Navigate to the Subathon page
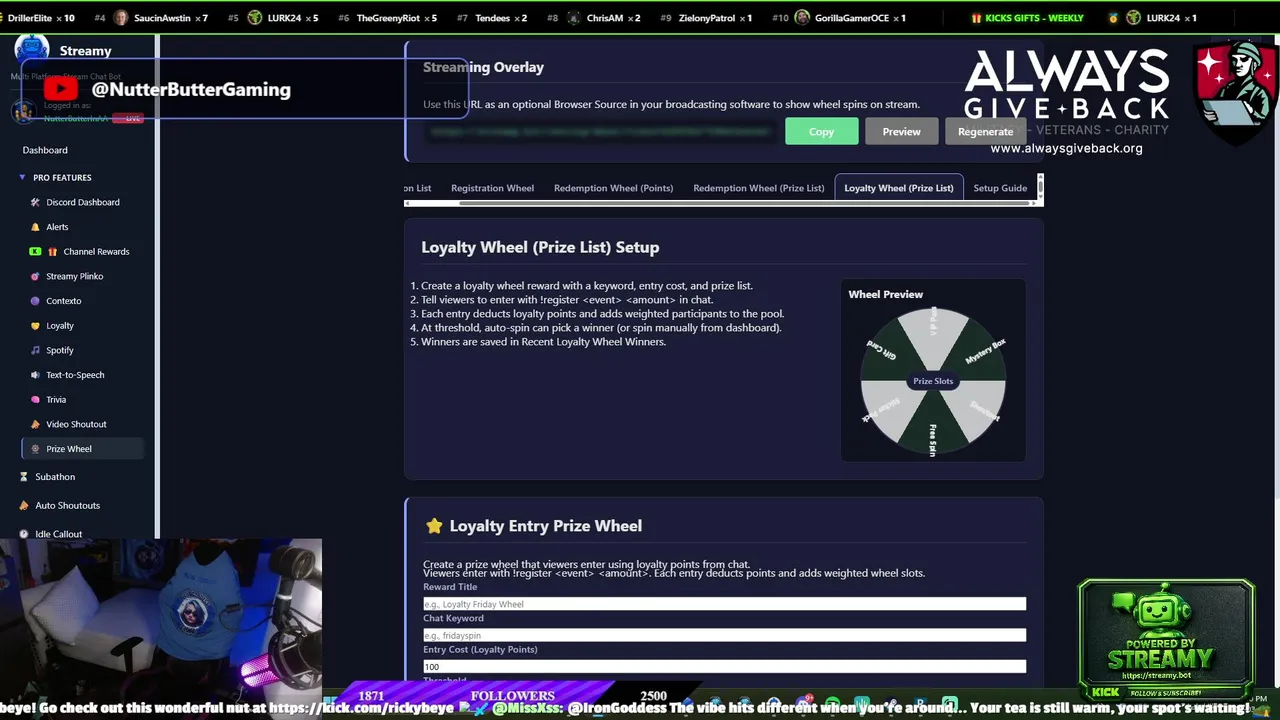 point(55,477)
